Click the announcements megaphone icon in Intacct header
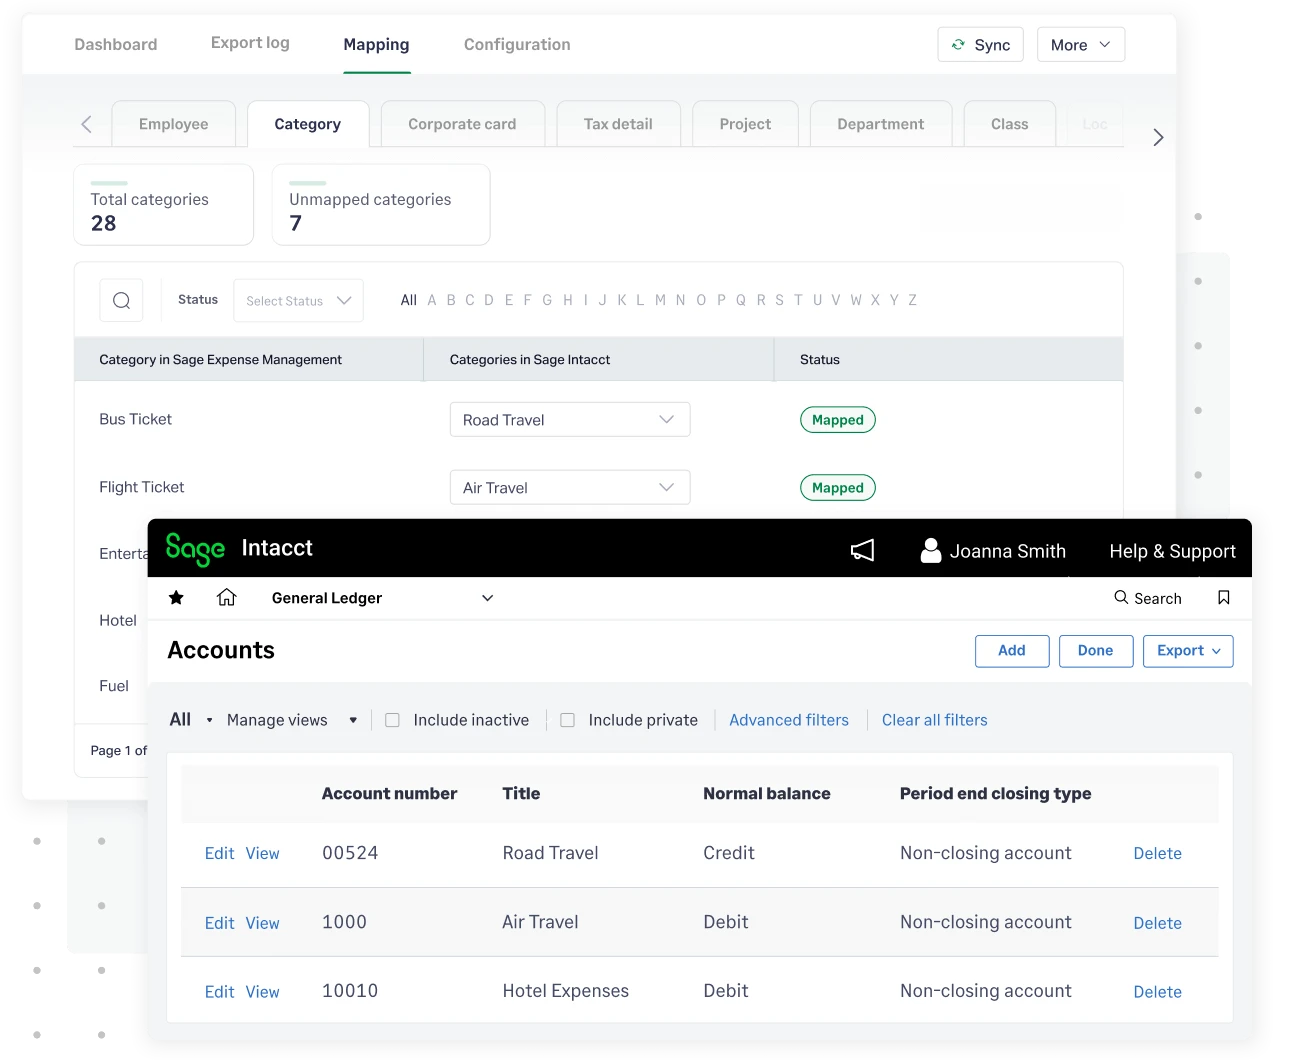The height and width of the screenshot is (1060, 1296). (862, 550)
